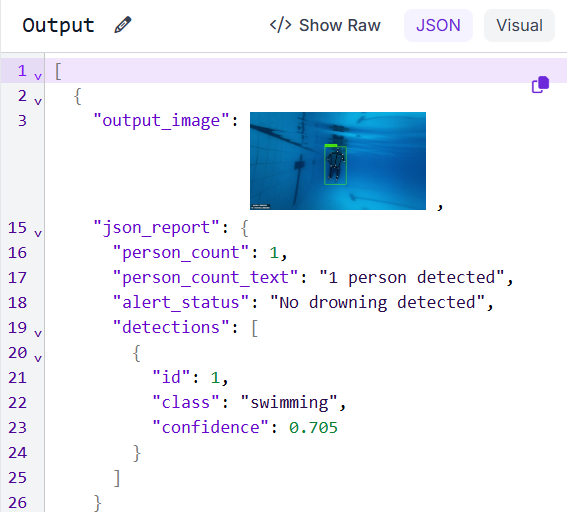Viewport: 567px width, 512px height.
Task: Collapse the detections array at line 19
Action: [38, 333]
